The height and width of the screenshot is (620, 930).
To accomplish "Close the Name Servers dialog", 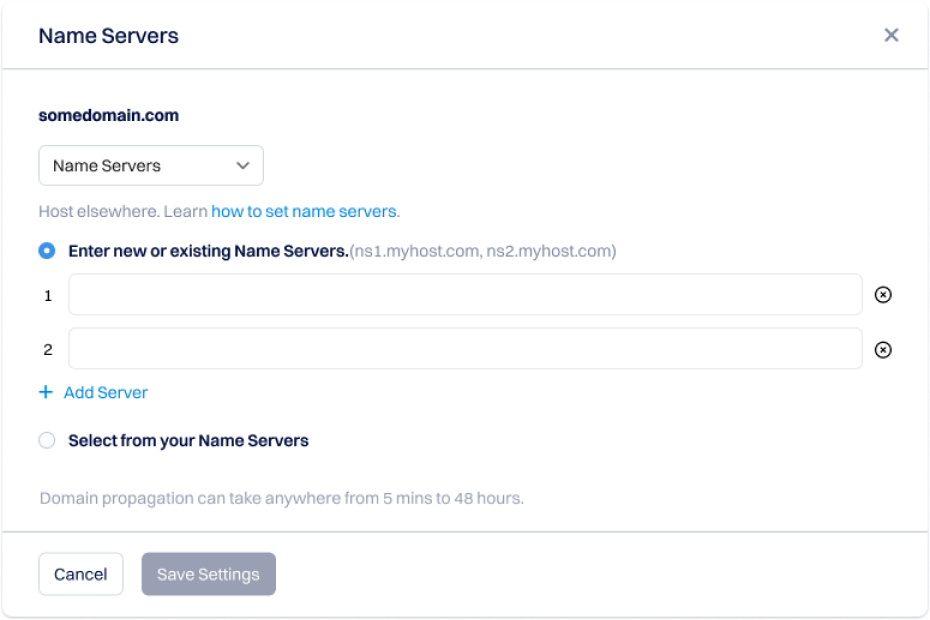I will [x=891, y=35].
